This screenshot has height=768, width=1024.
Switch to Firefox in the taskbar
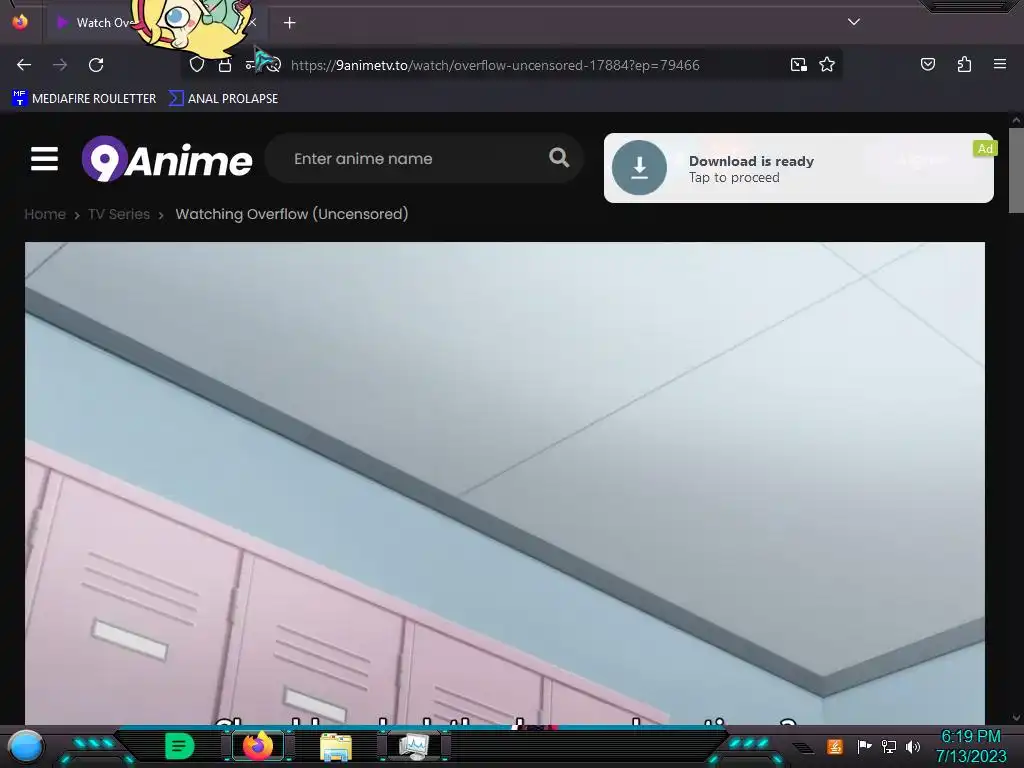tap(257, 746)
